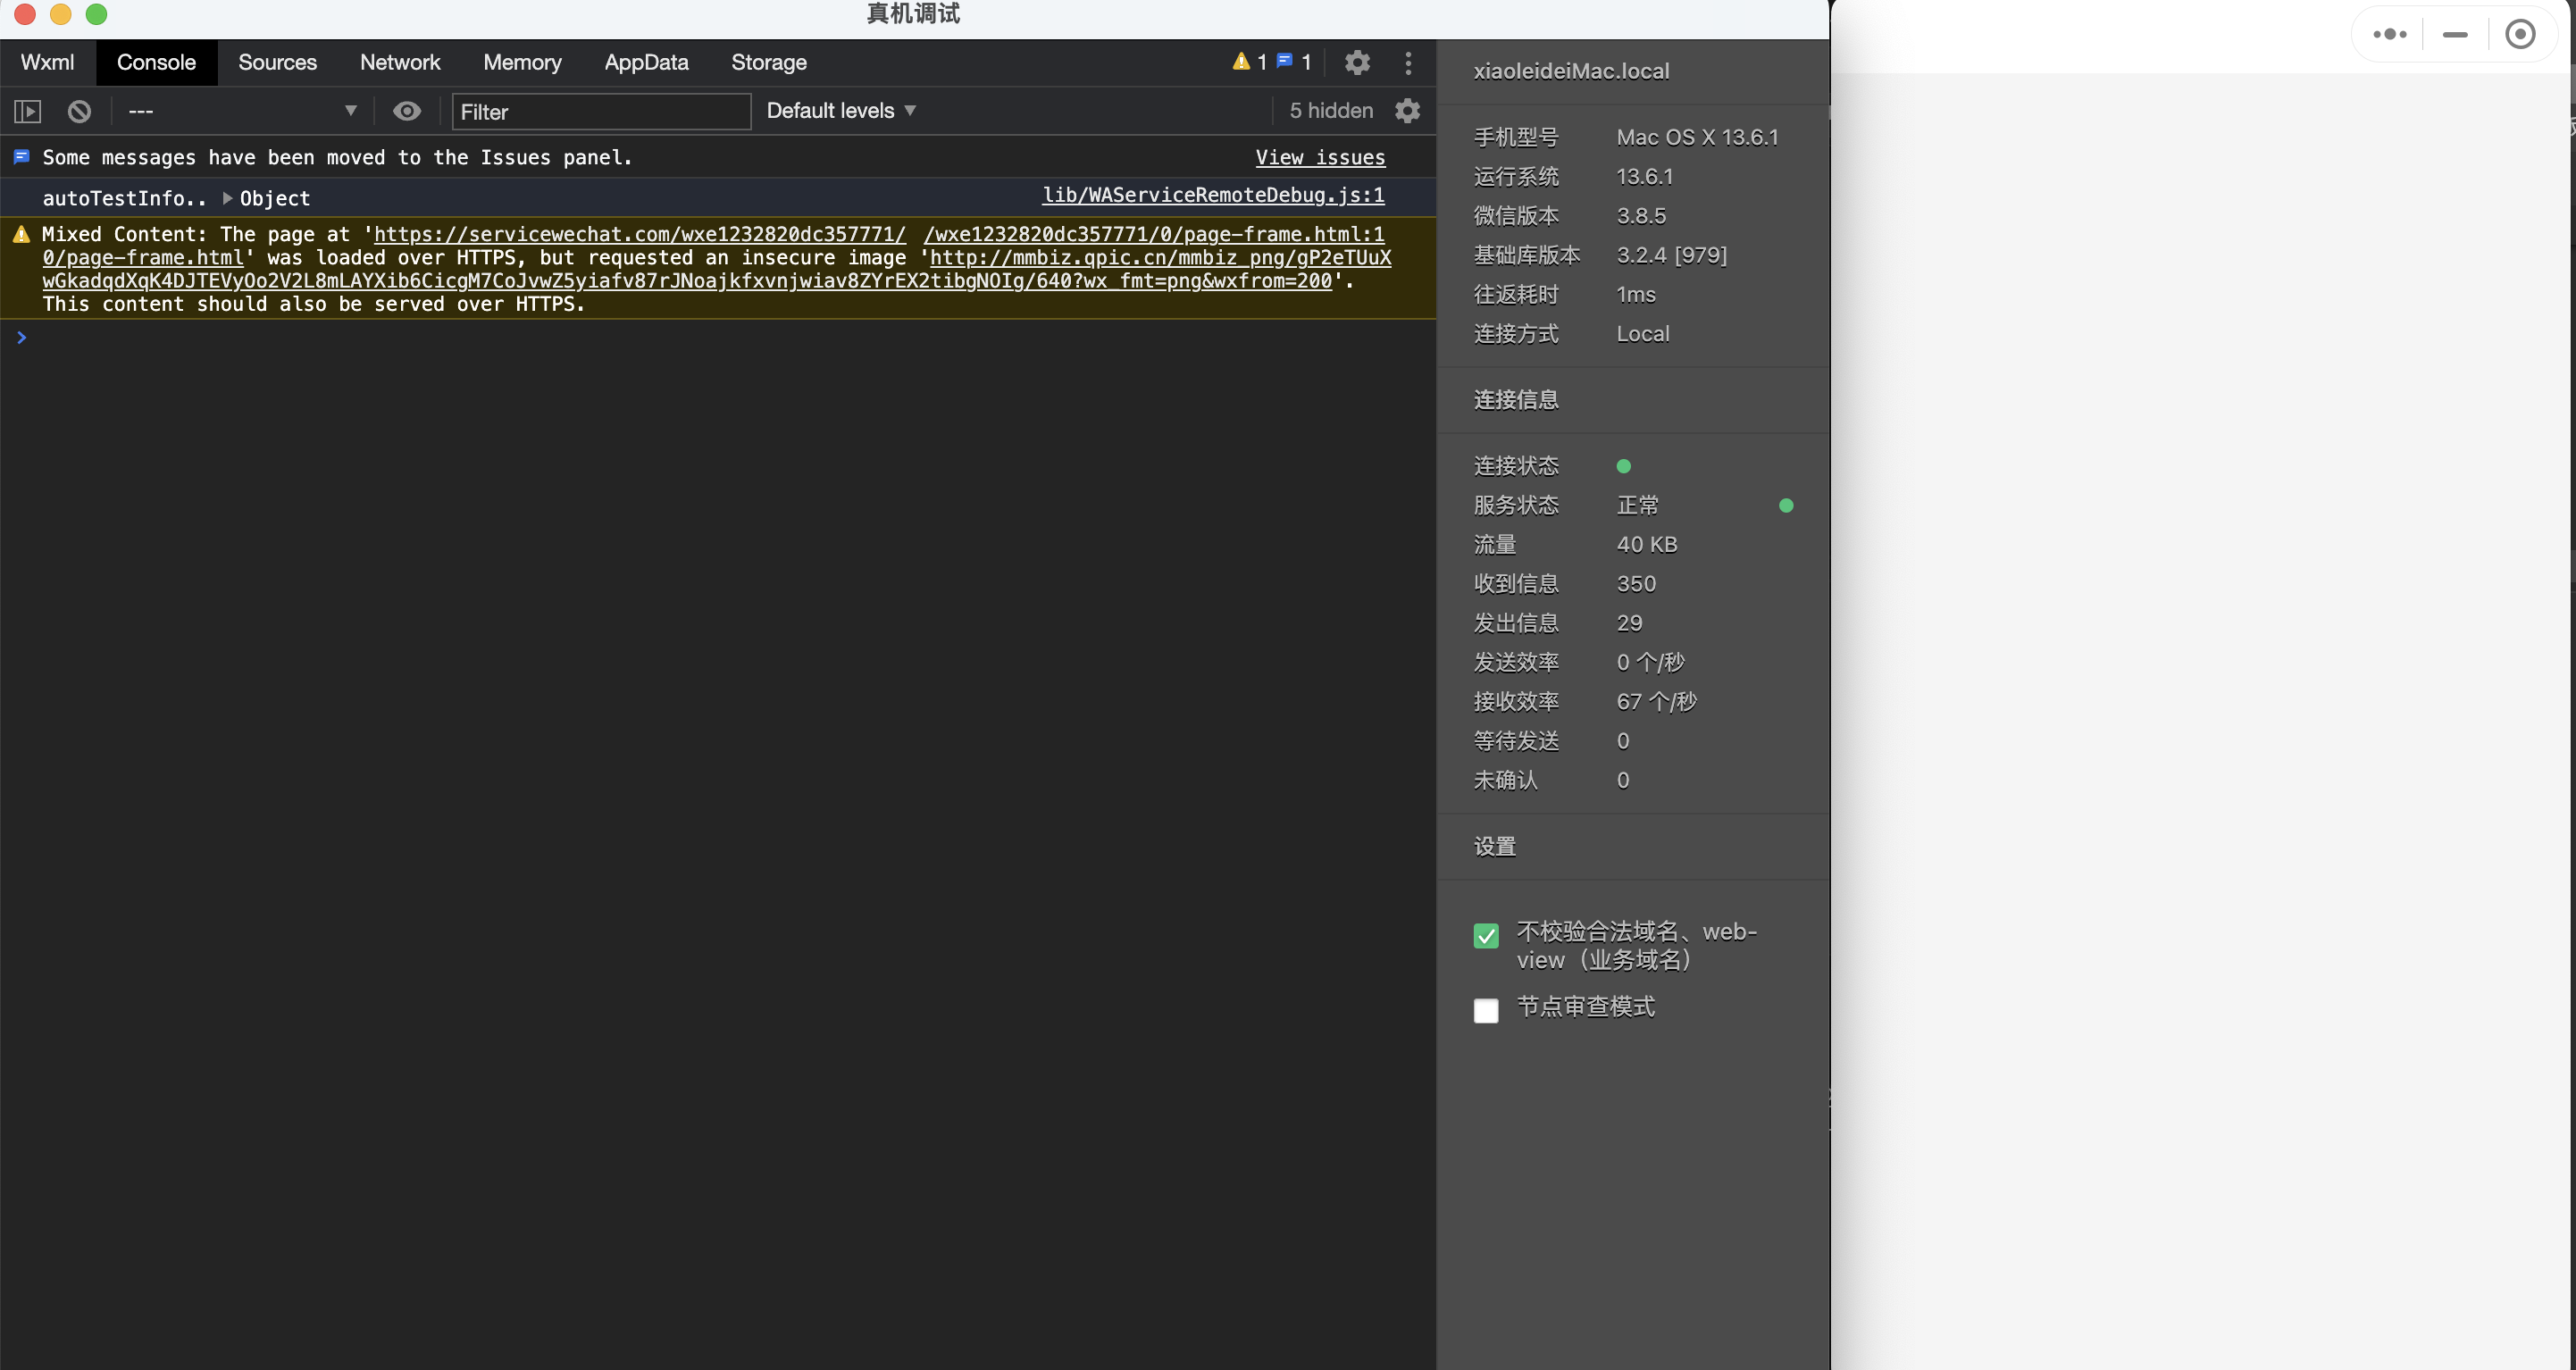This screenshot has width=2576, height=1370.
Task: Switch to the AppData tab
Action: [x=646, y=62]
